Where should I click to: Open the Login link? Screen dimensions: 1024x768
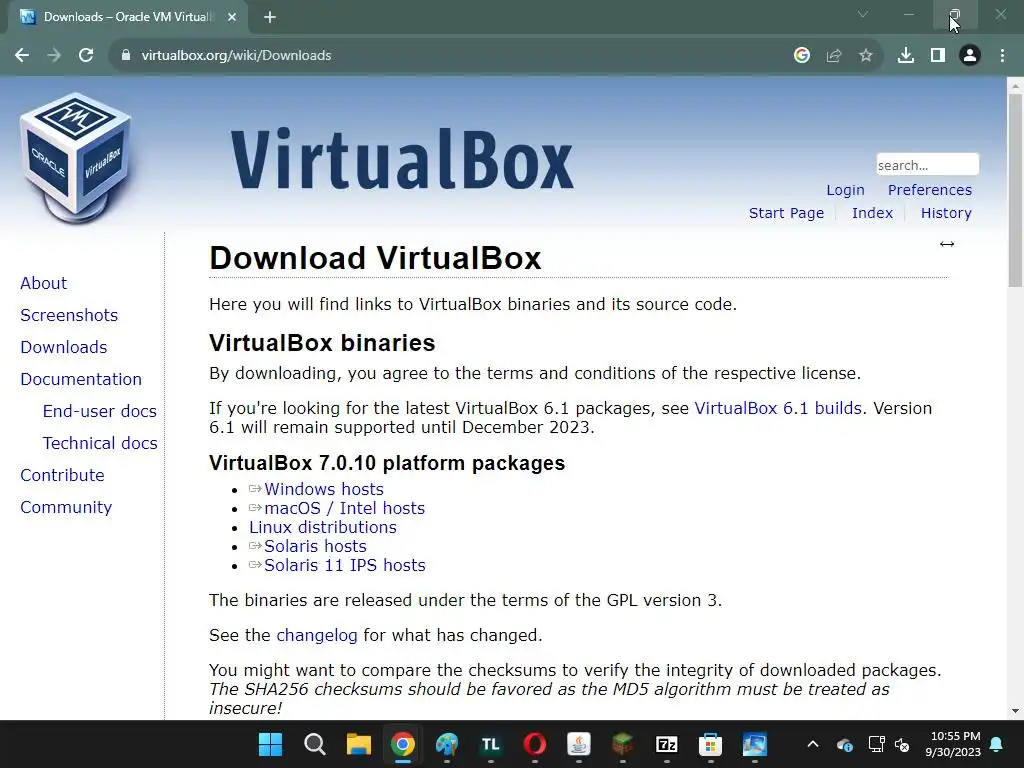coord(845,190)
